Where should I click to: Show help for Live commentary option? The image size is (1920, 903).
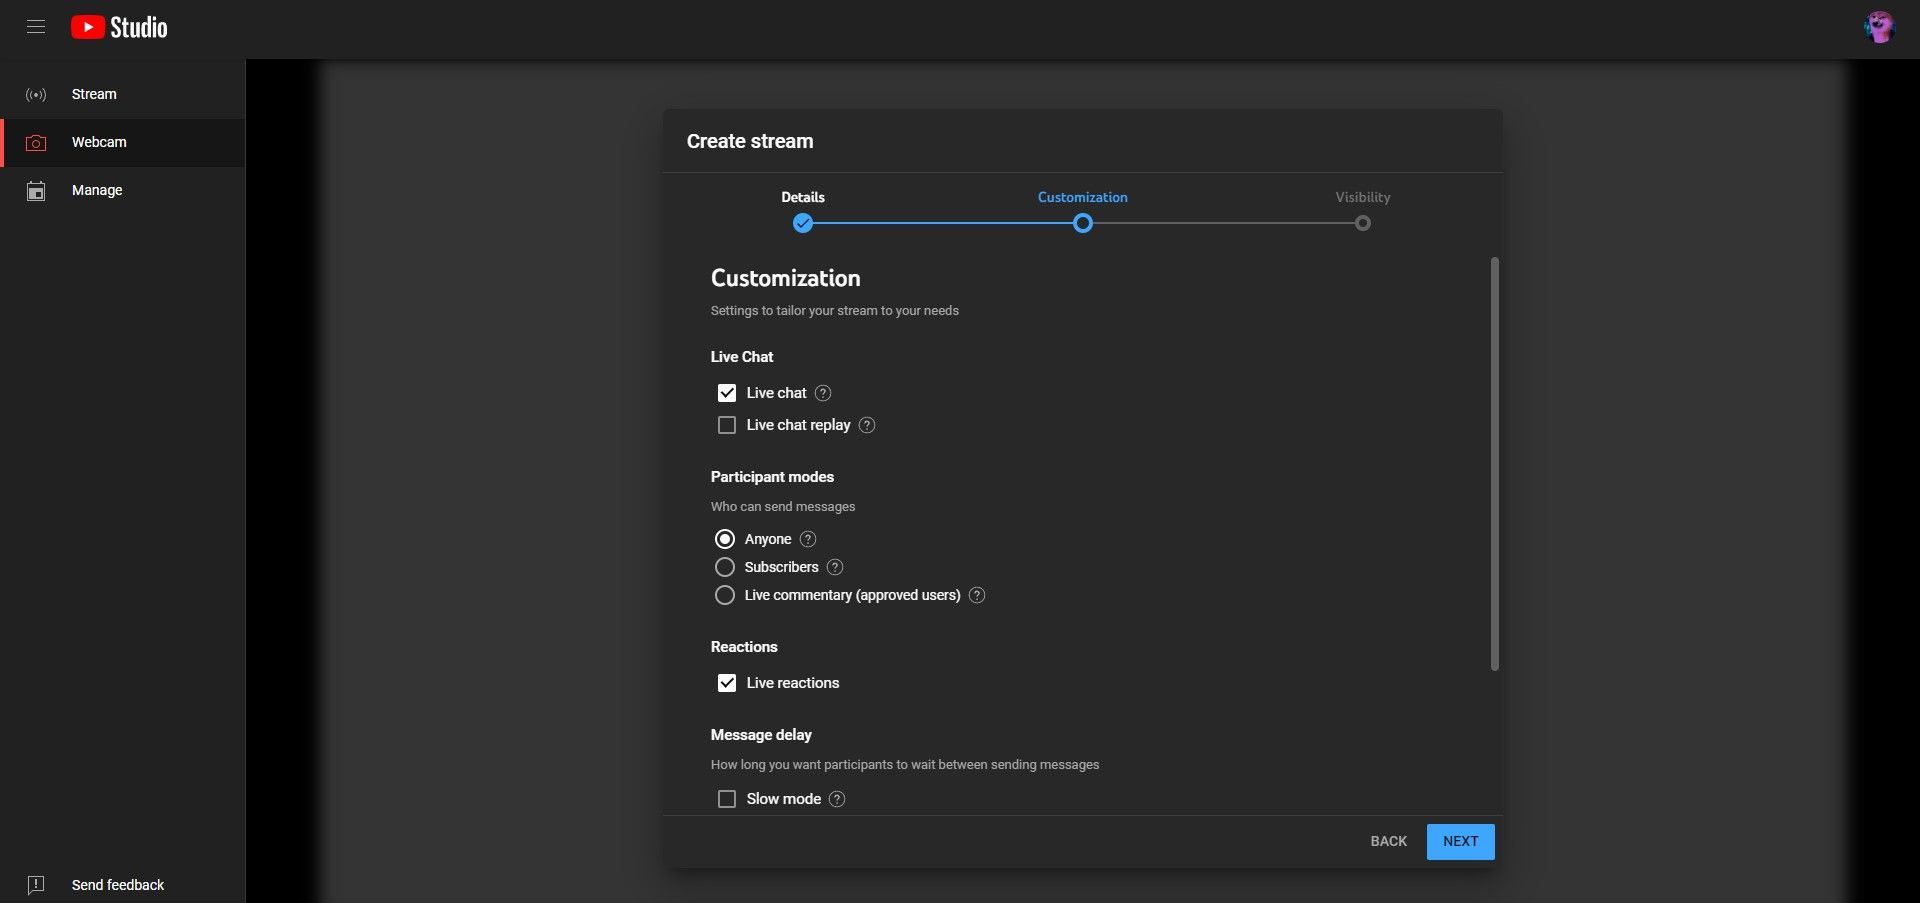977,595
